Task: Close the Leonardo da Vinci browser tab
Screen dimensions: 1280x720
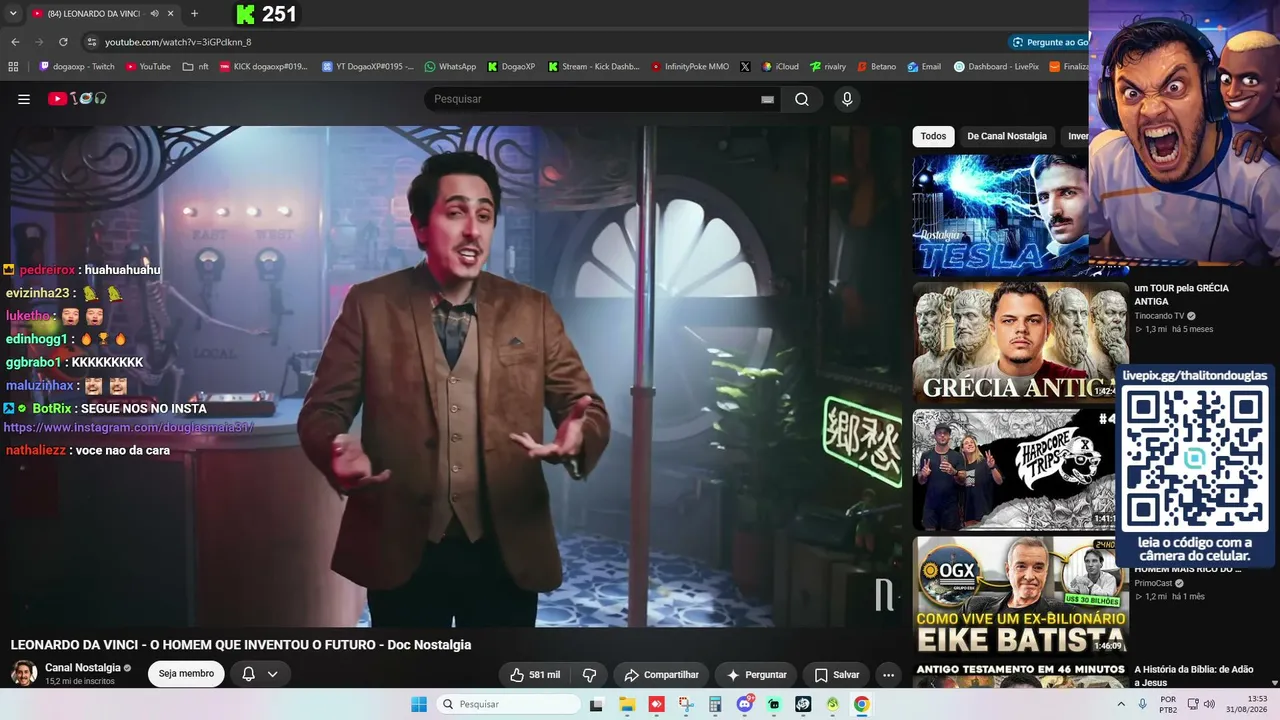Action: pyautogui.click(x=170, y=14)
